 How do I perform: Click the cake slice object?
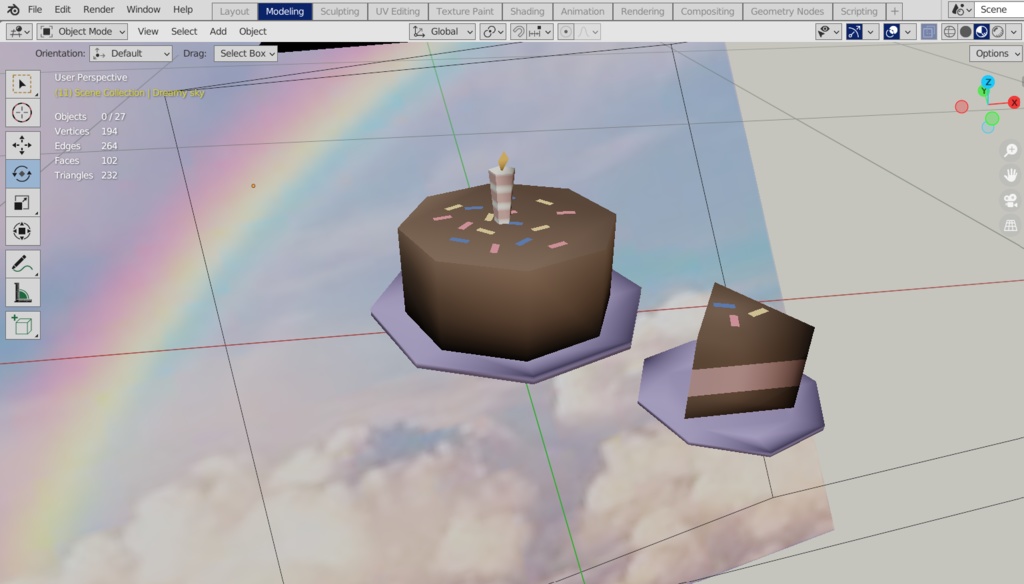(x=748, y=353)
